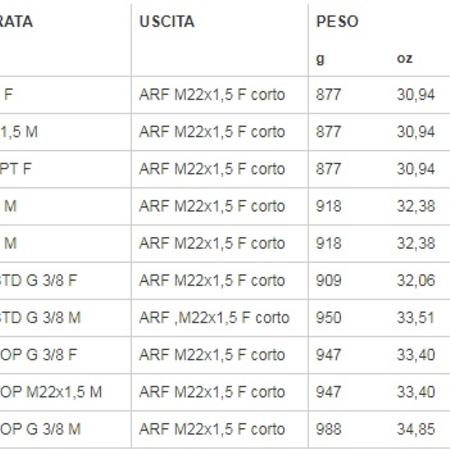Click the PESO column header
The width and height of the screenshot is (450, 450).
click(x=337, y=22)
